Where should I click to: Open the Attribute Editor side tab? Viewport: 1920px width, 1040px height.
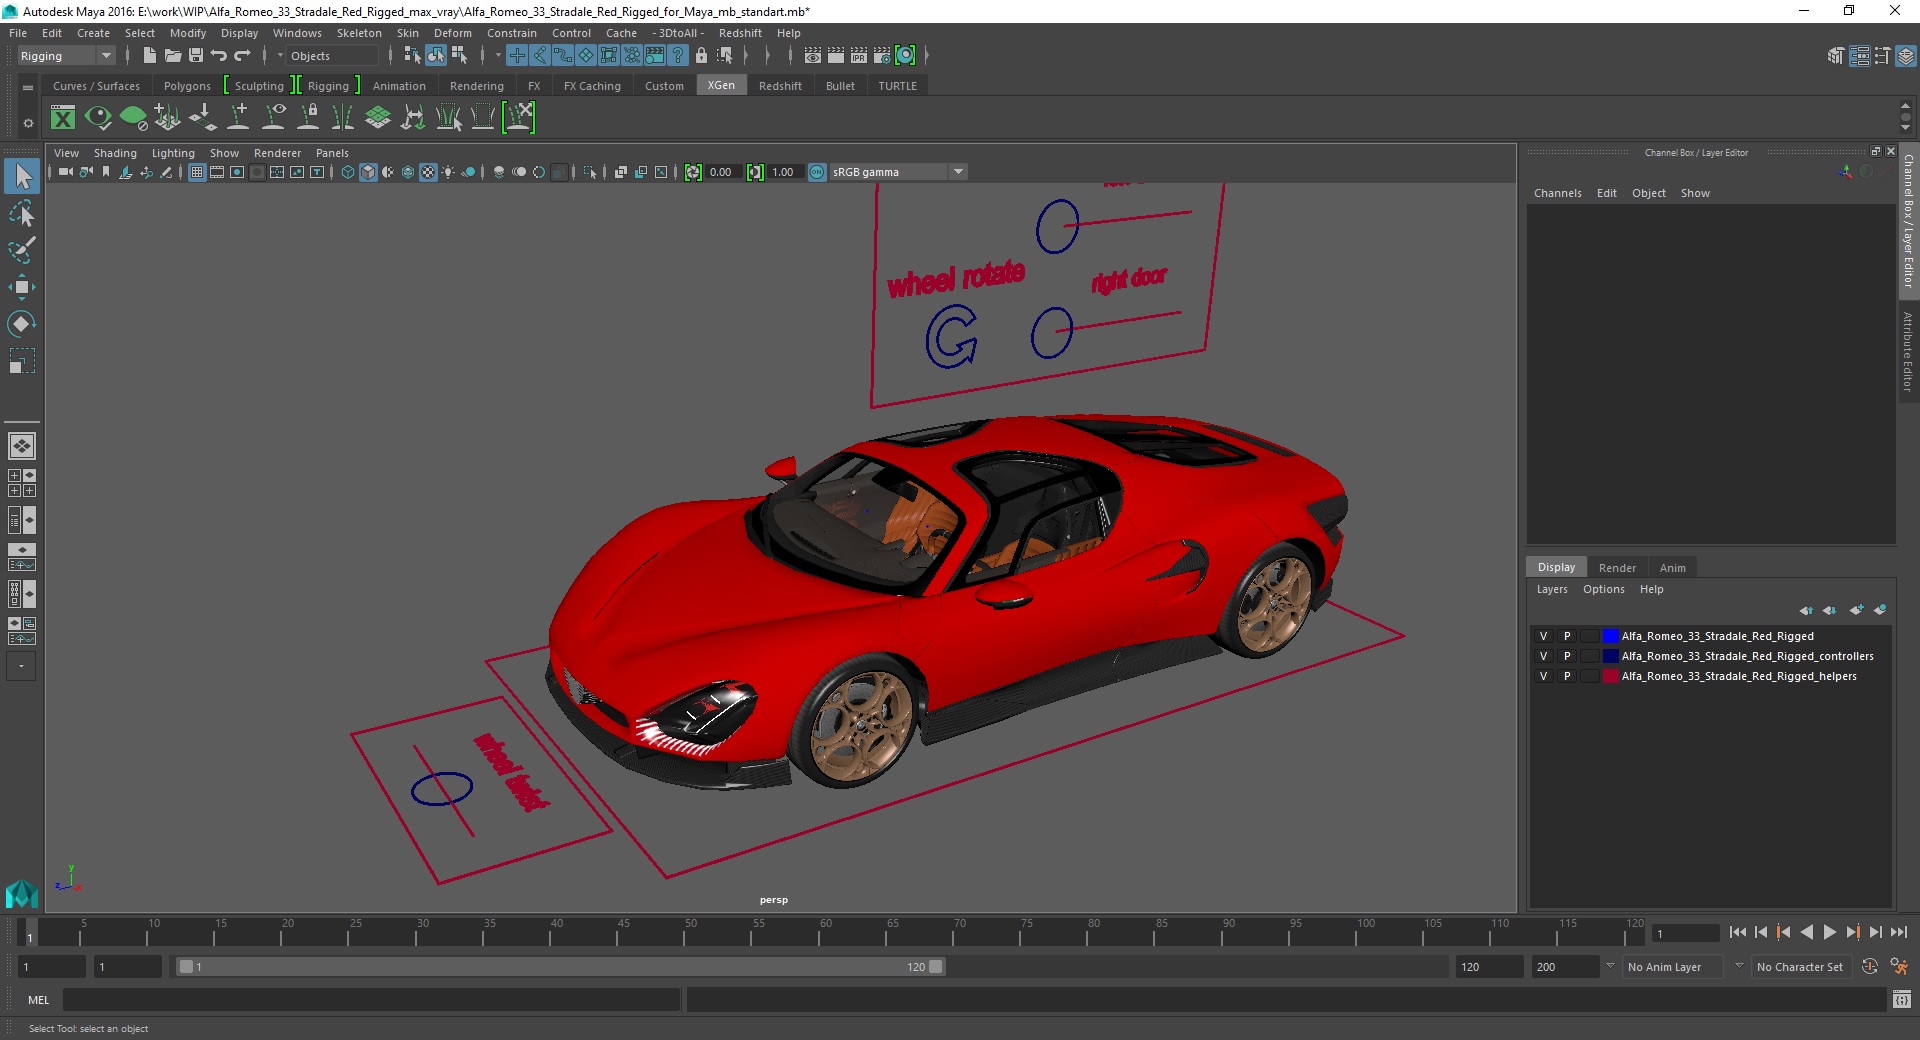tap(1908, 351)
